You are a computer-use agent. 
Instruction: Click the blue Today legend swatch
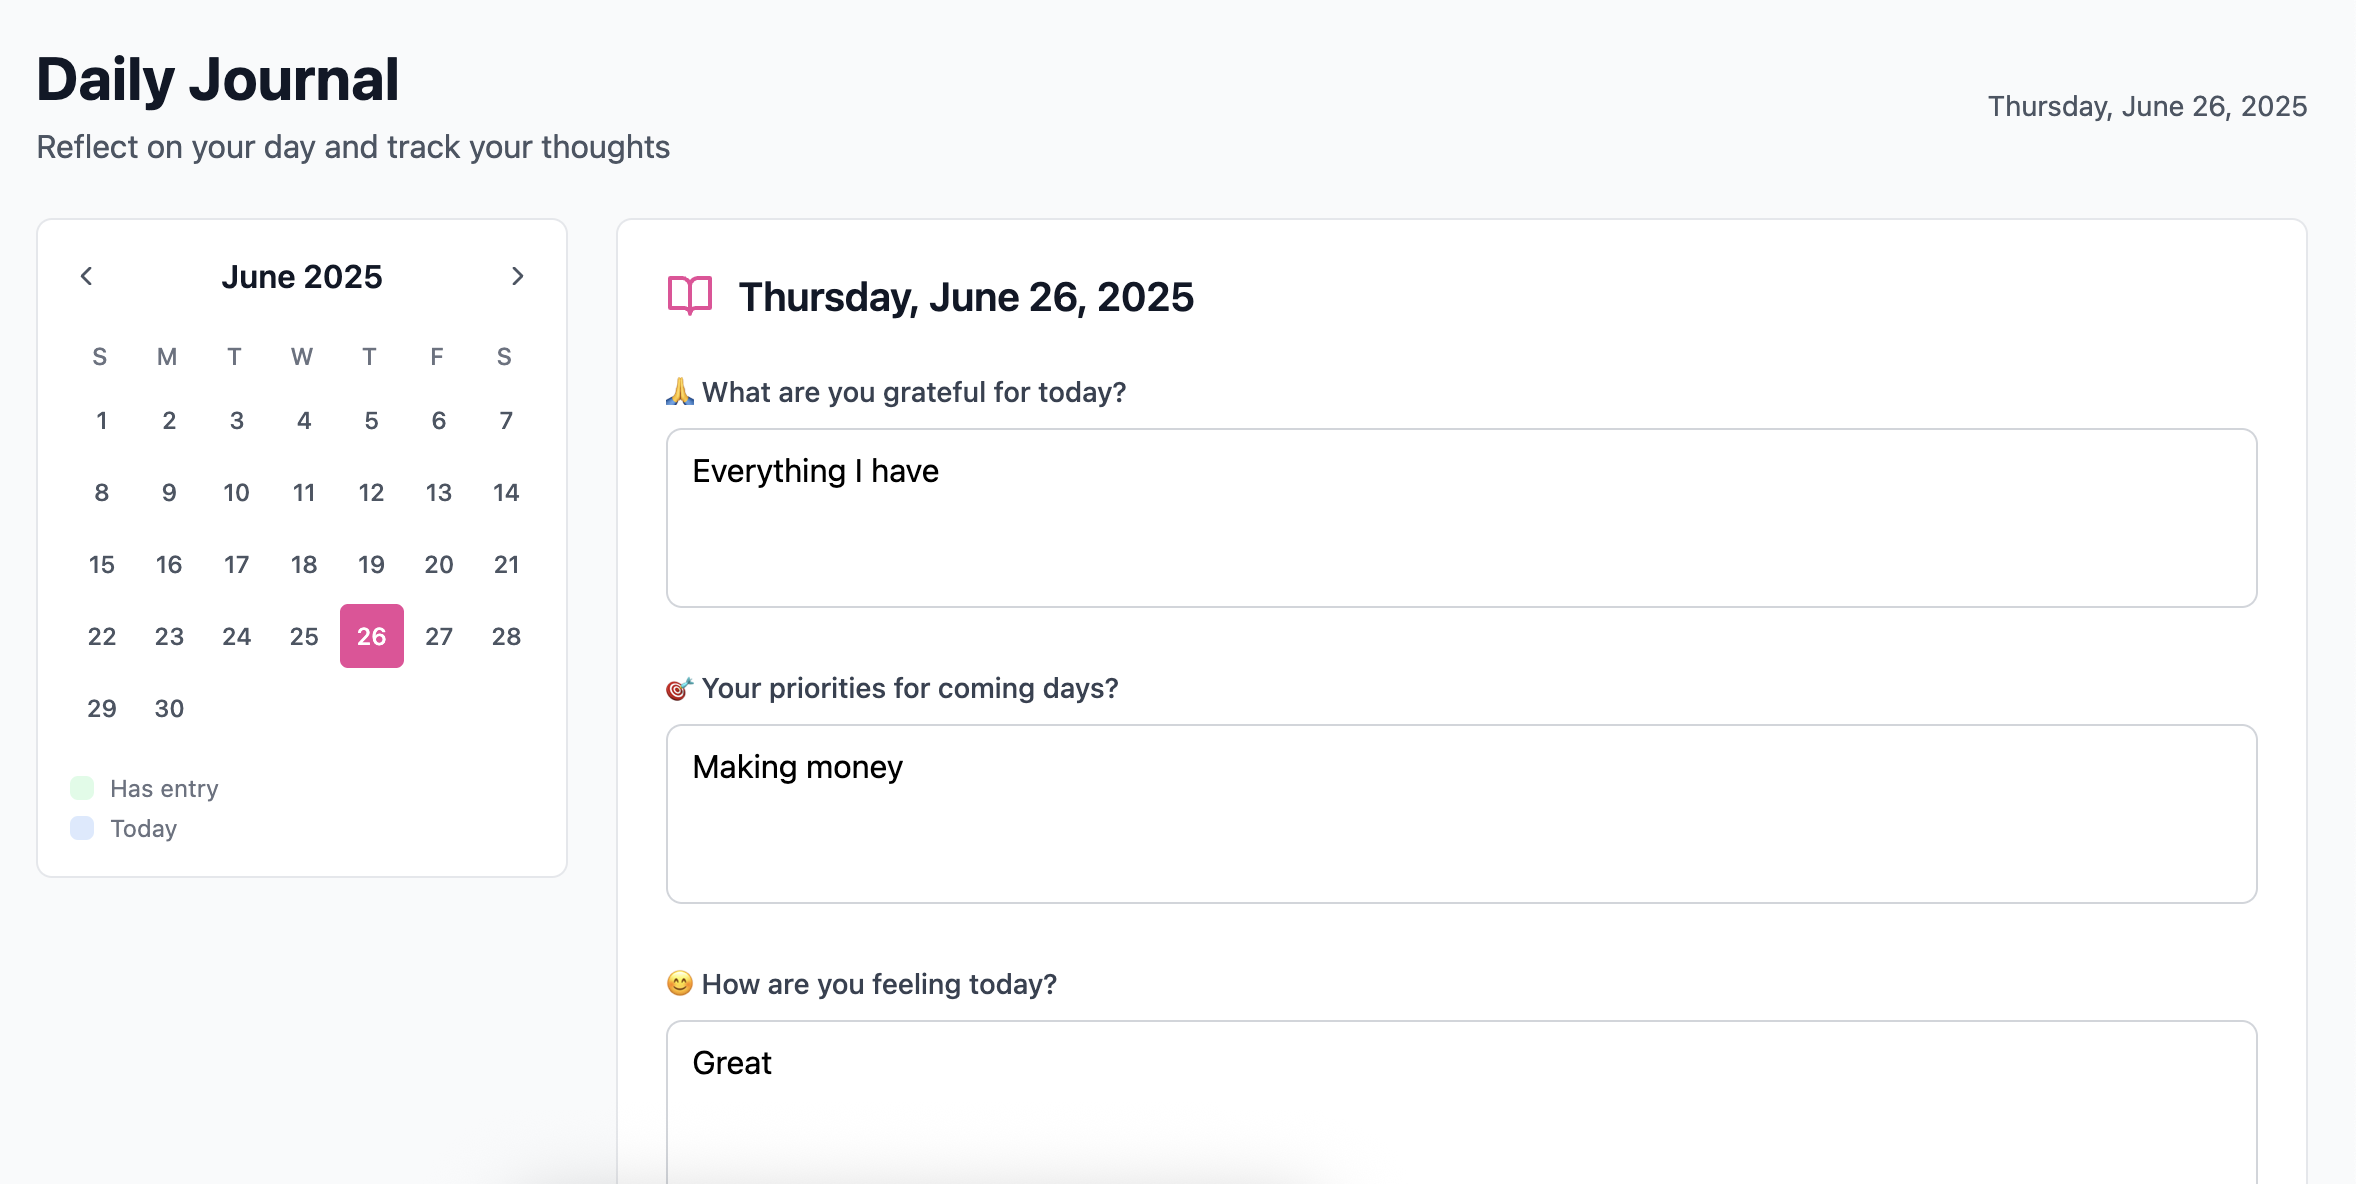pos(82,828)
